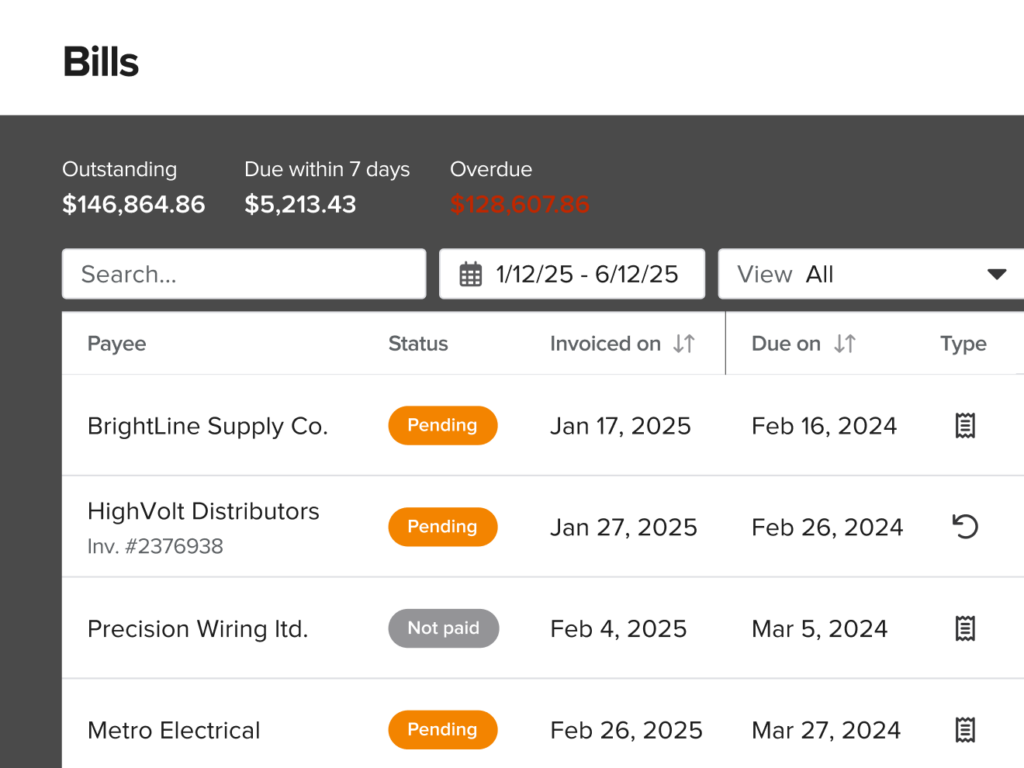Open the invoice icon for Precision Wiring ltd.

[x=964, y=628]
